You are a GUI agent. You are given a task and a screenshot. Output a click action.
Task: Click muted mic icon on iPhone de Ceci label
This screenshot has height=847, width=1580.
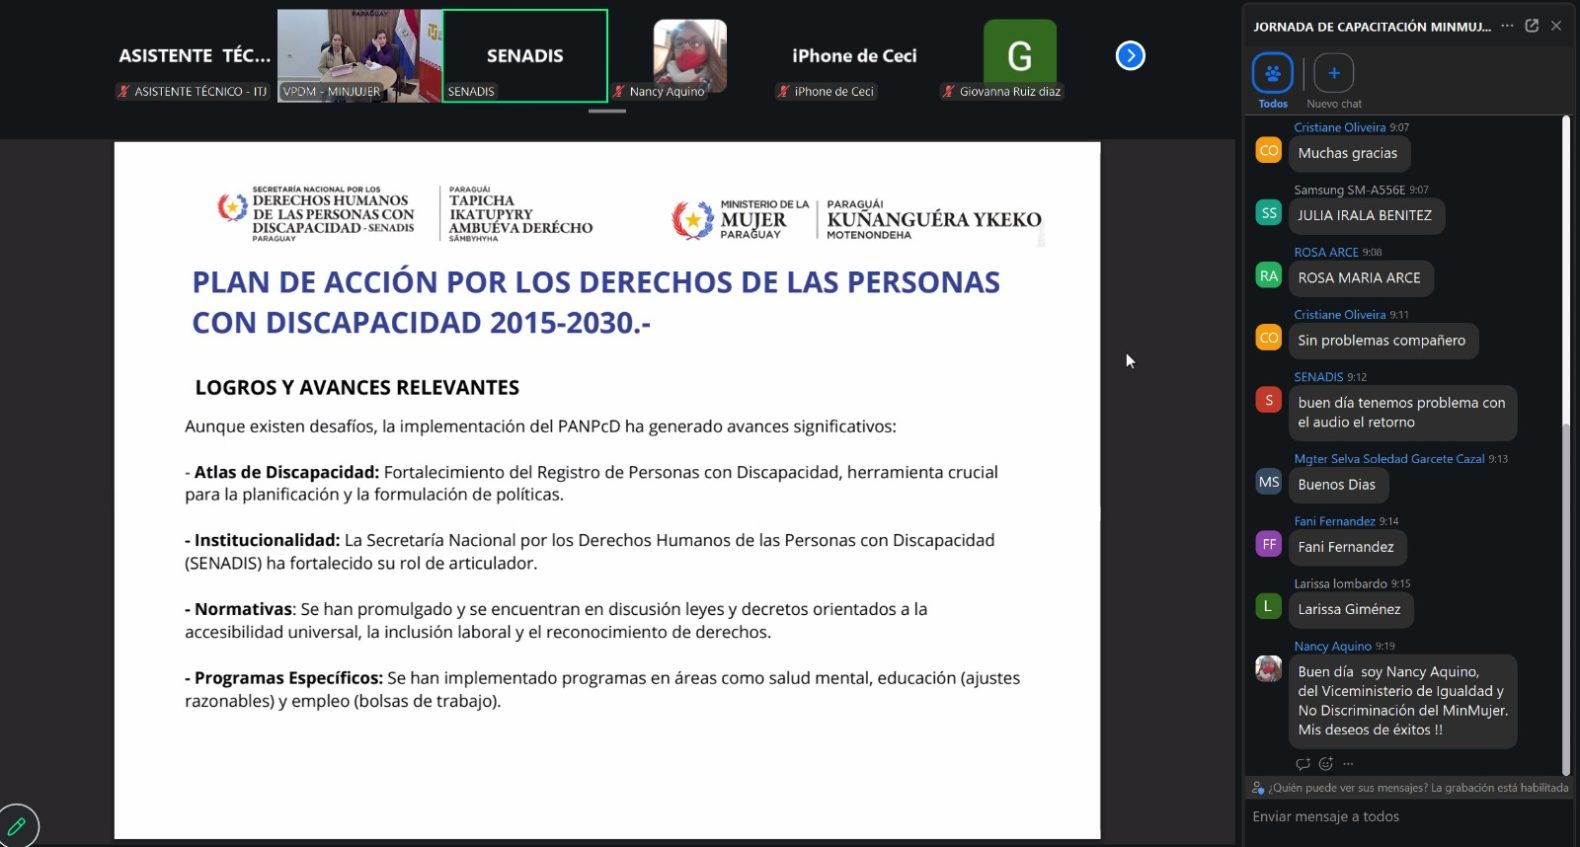(x=784, y=91)
